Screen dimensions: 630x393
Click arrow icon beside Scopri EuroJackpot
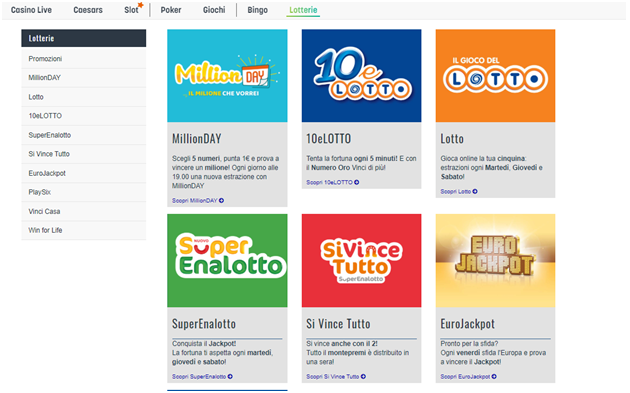pyautogui.click(x=494, y=377)
